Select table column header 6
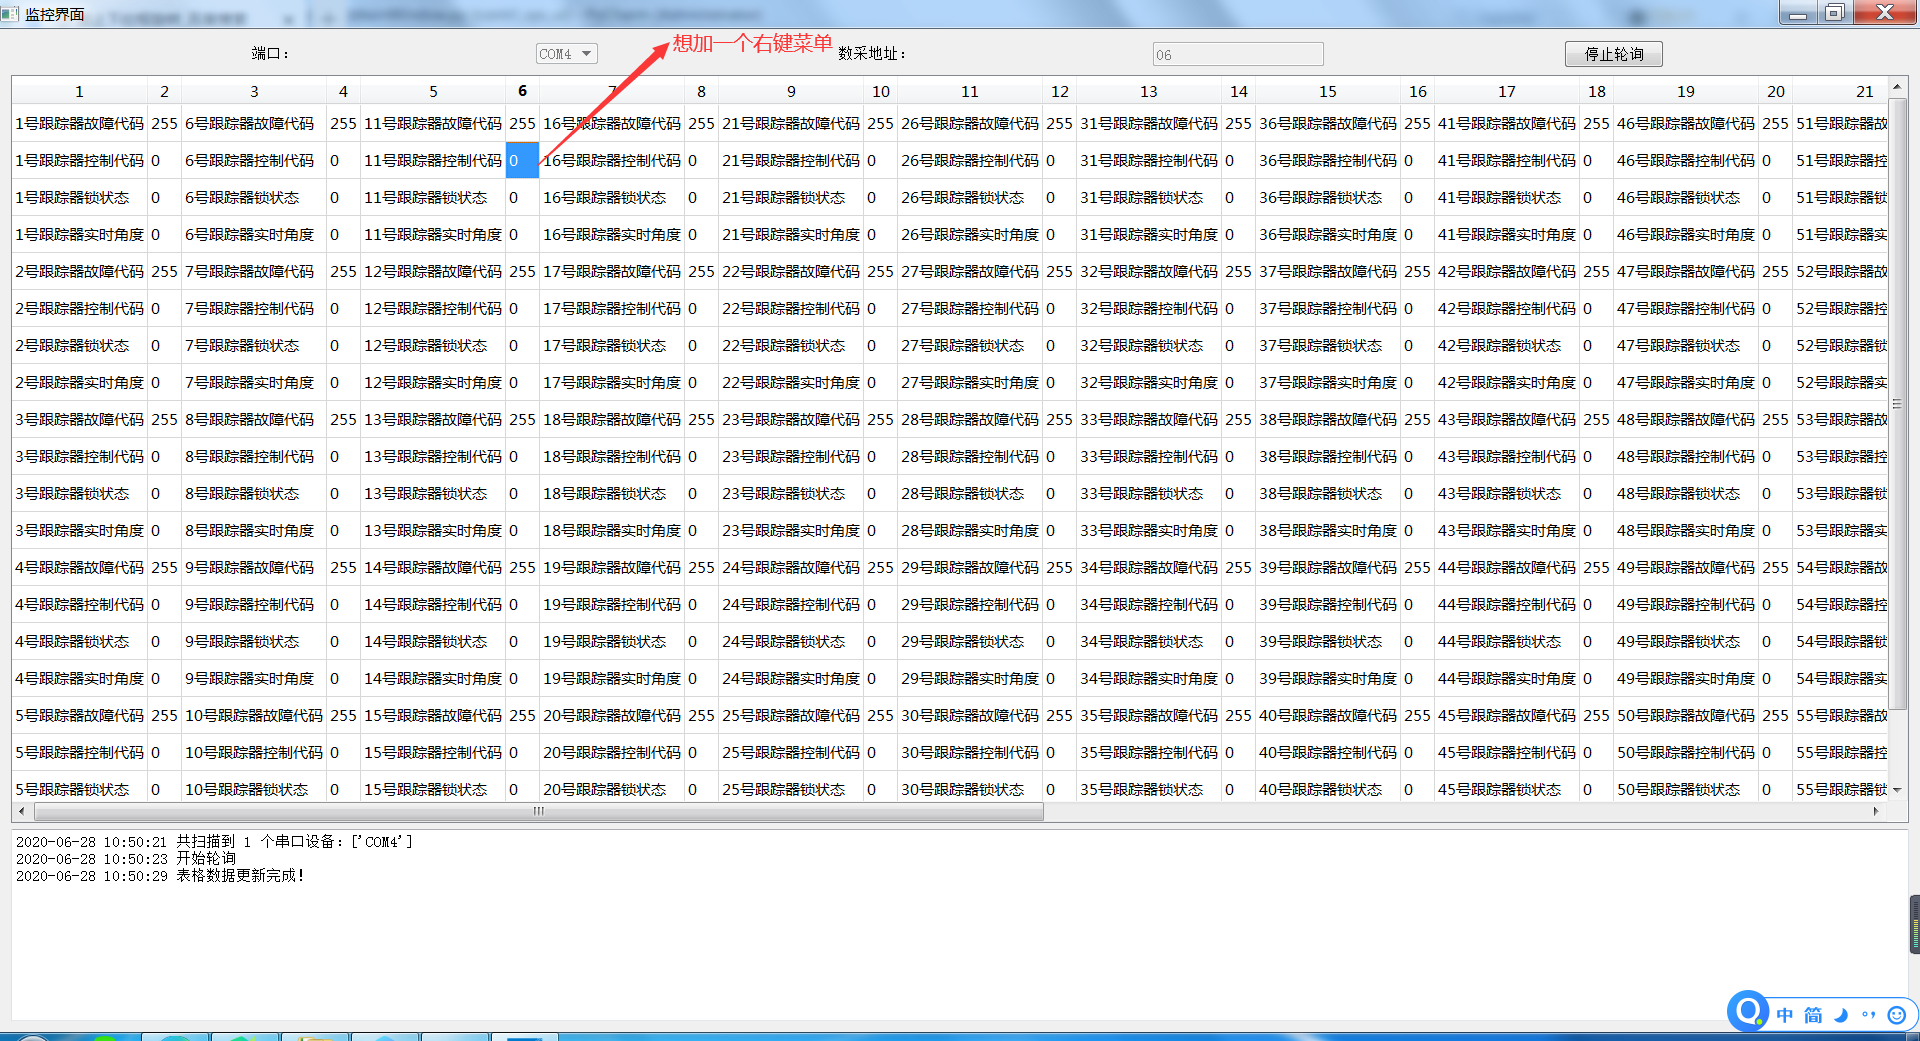Viewport: 1920px width, 1041px height. tap(521, 90)
